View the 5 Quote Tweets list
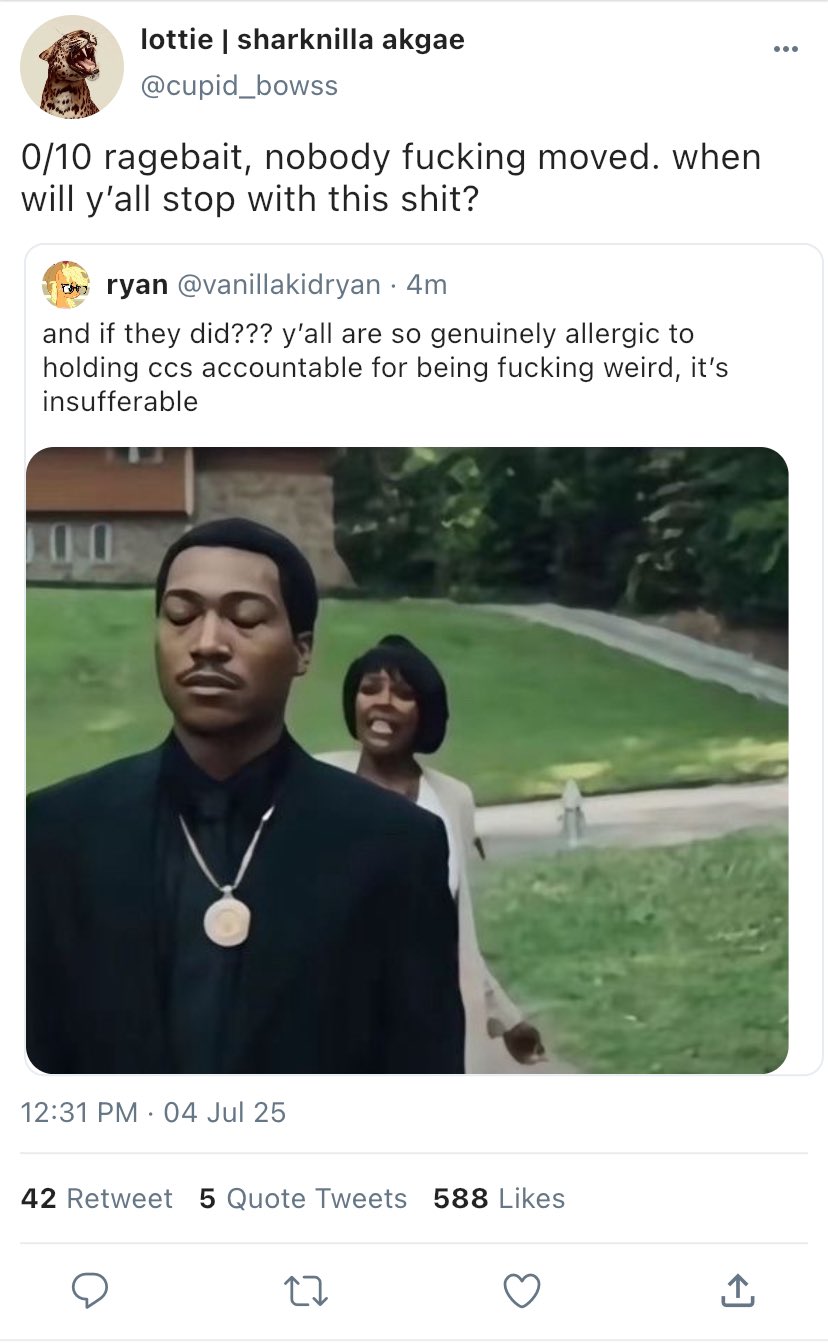Screen dimensions: 828x1343 (303, 1198)
